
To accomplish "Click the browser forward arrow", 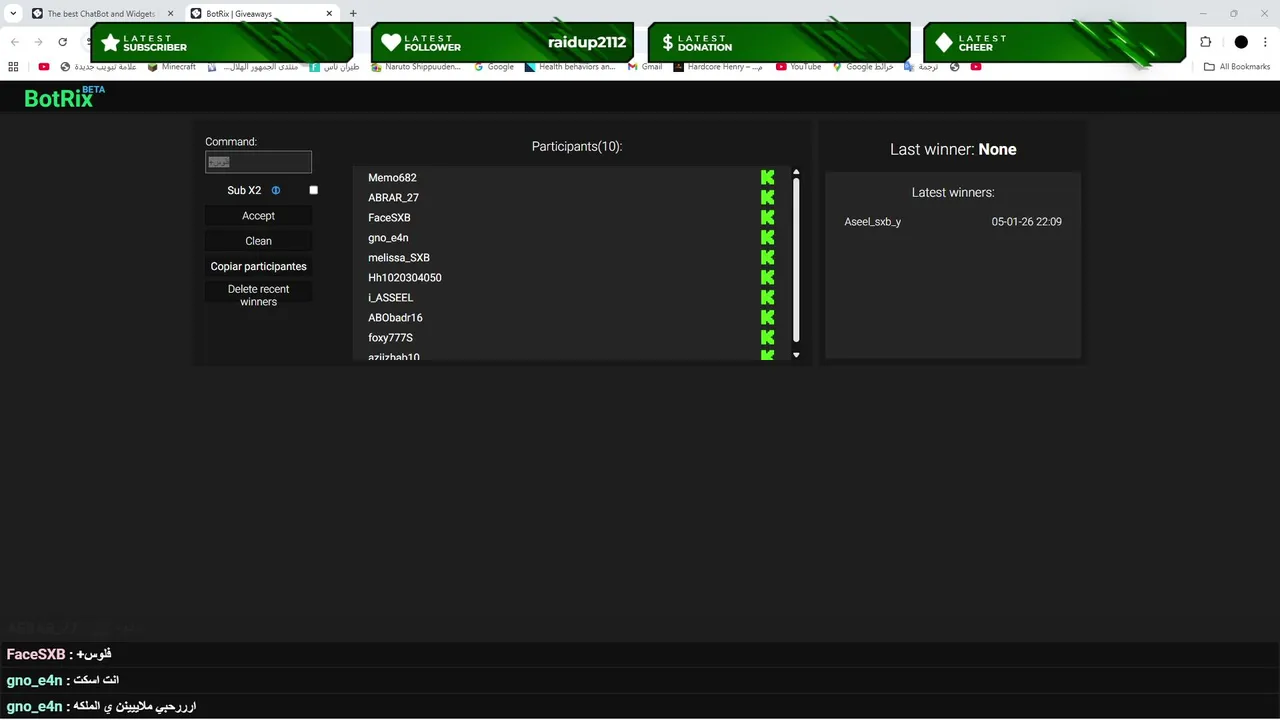I will click(x=38, y=42).
